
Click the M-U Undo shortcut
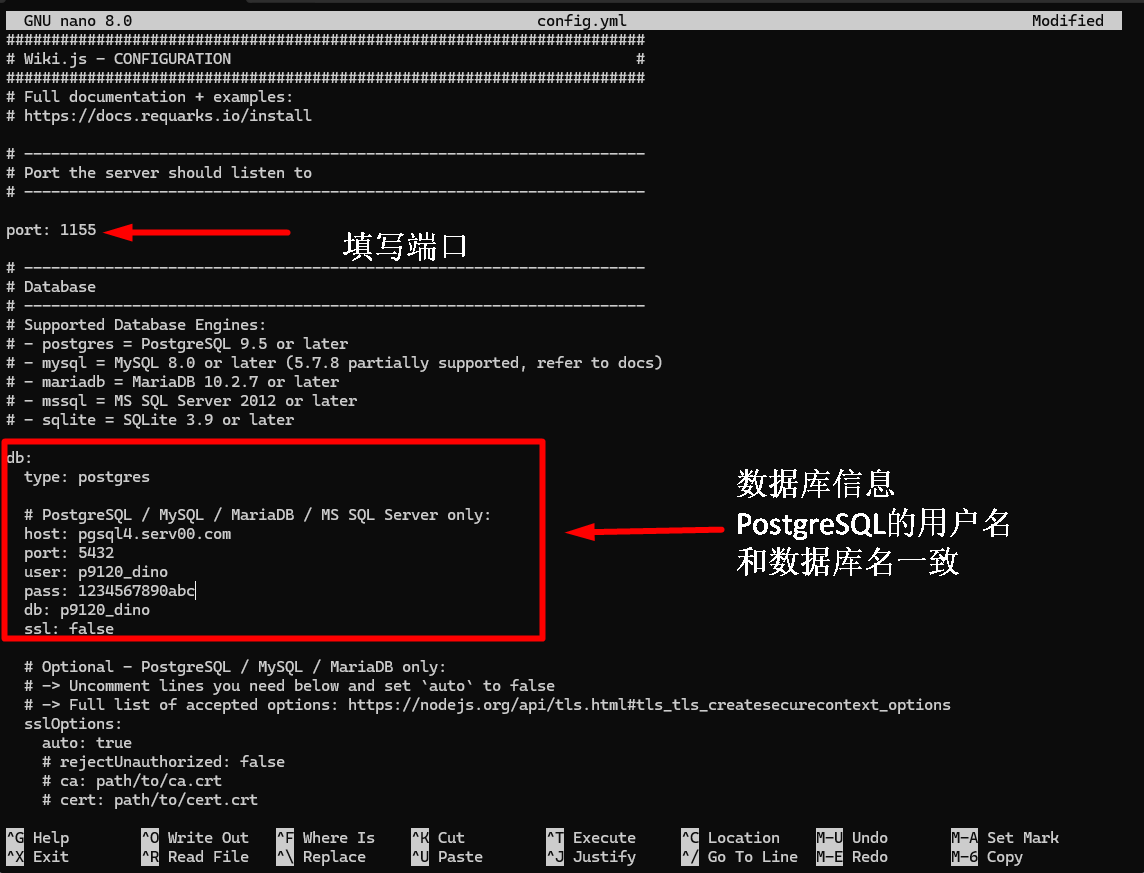pos(852,838)
